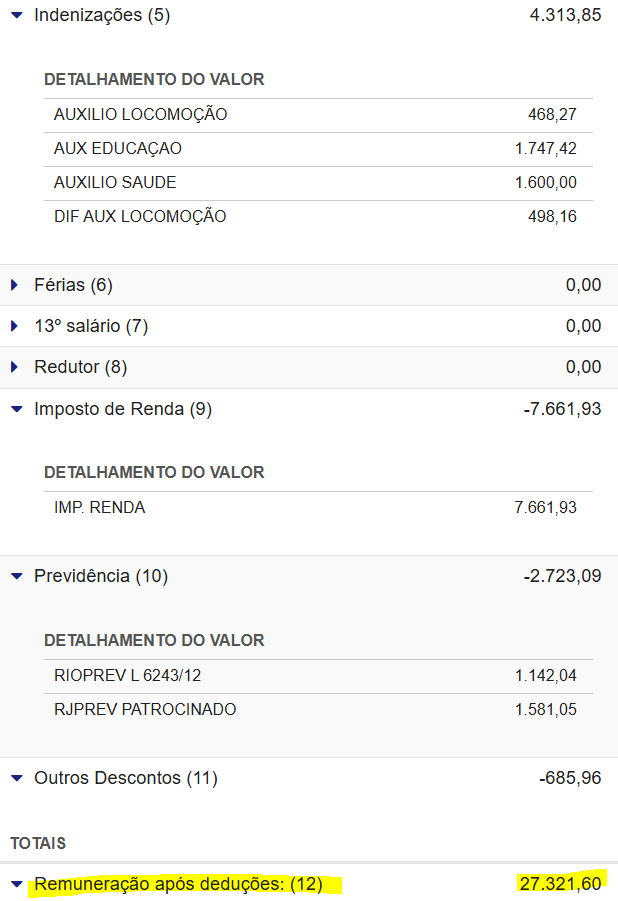Expand the Férias (6) row arrow
The width and height of the screenshot is (618, 901).
pos(15,285)
